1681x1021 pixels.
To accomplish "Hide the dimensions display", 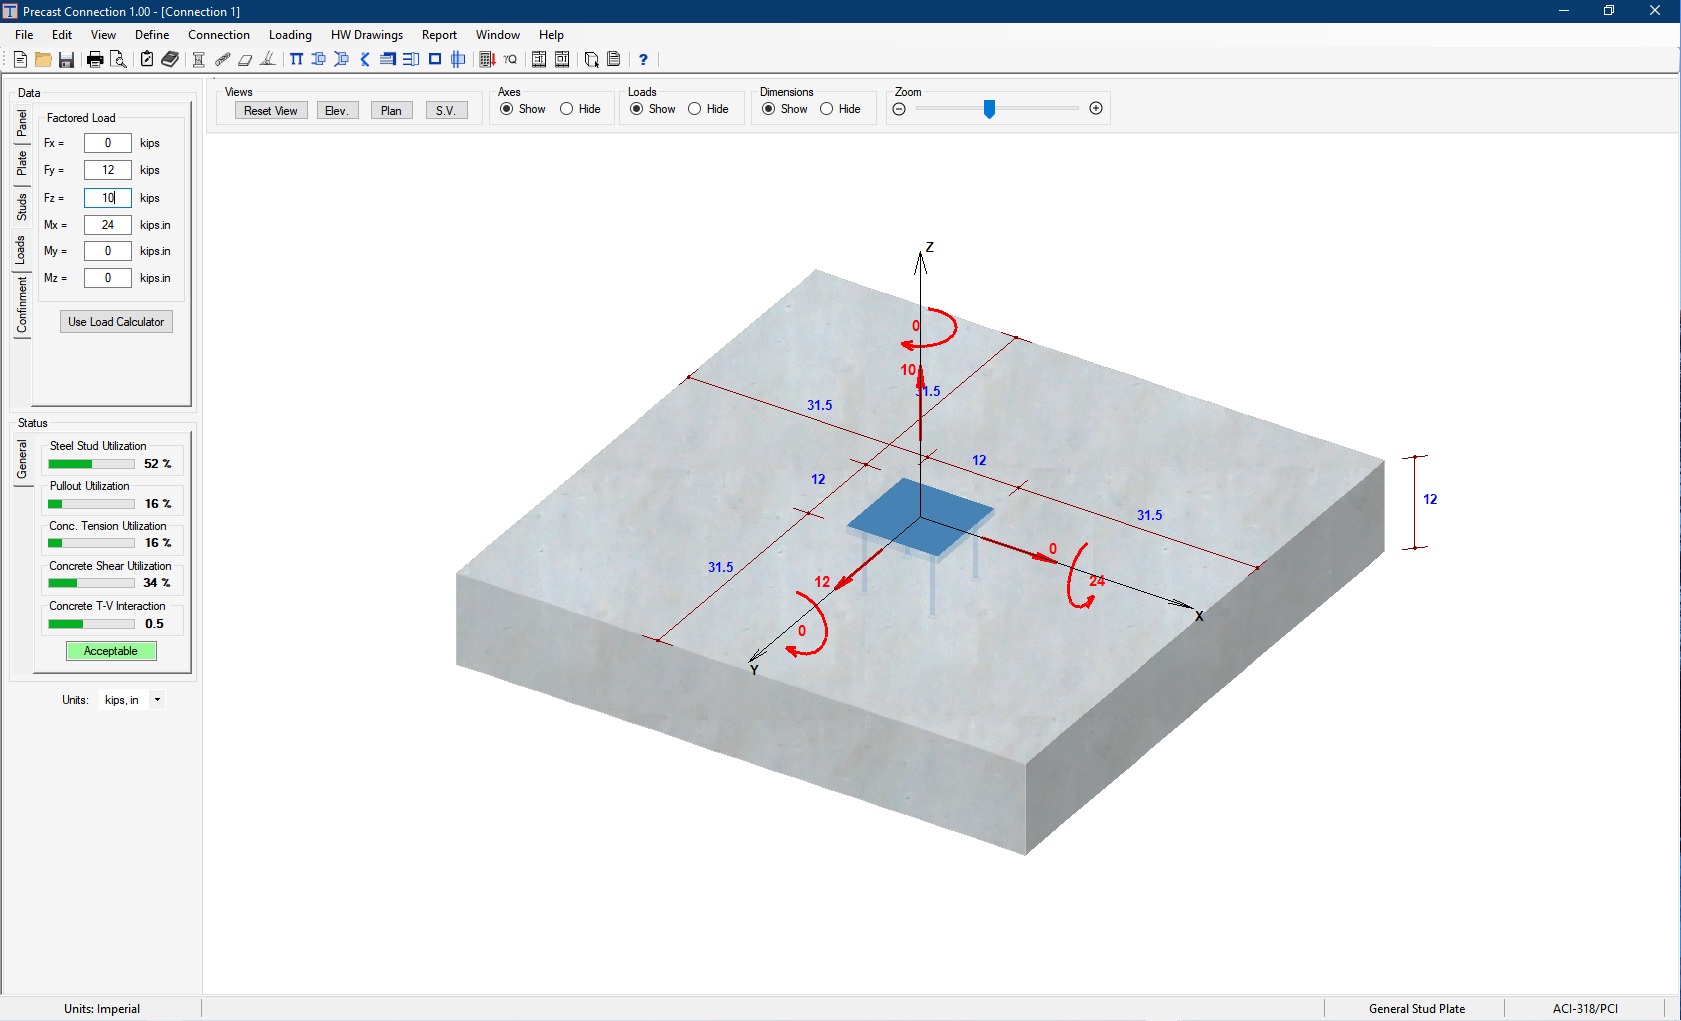I will (x=828, y=109).
